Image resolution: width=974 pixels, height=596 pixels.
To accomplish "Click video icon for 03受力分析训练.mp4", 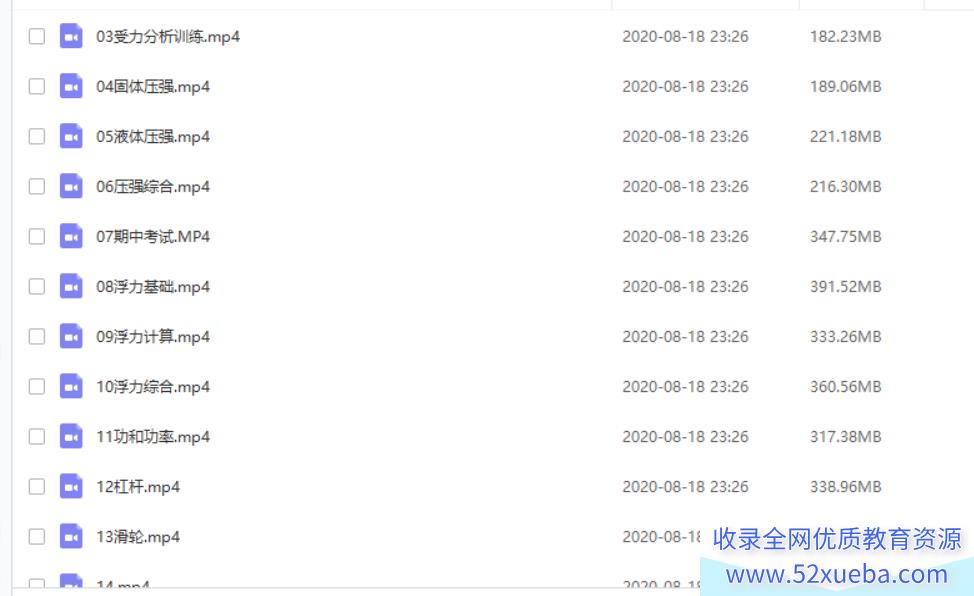I will pyautogui.click(x=71, y=36).
